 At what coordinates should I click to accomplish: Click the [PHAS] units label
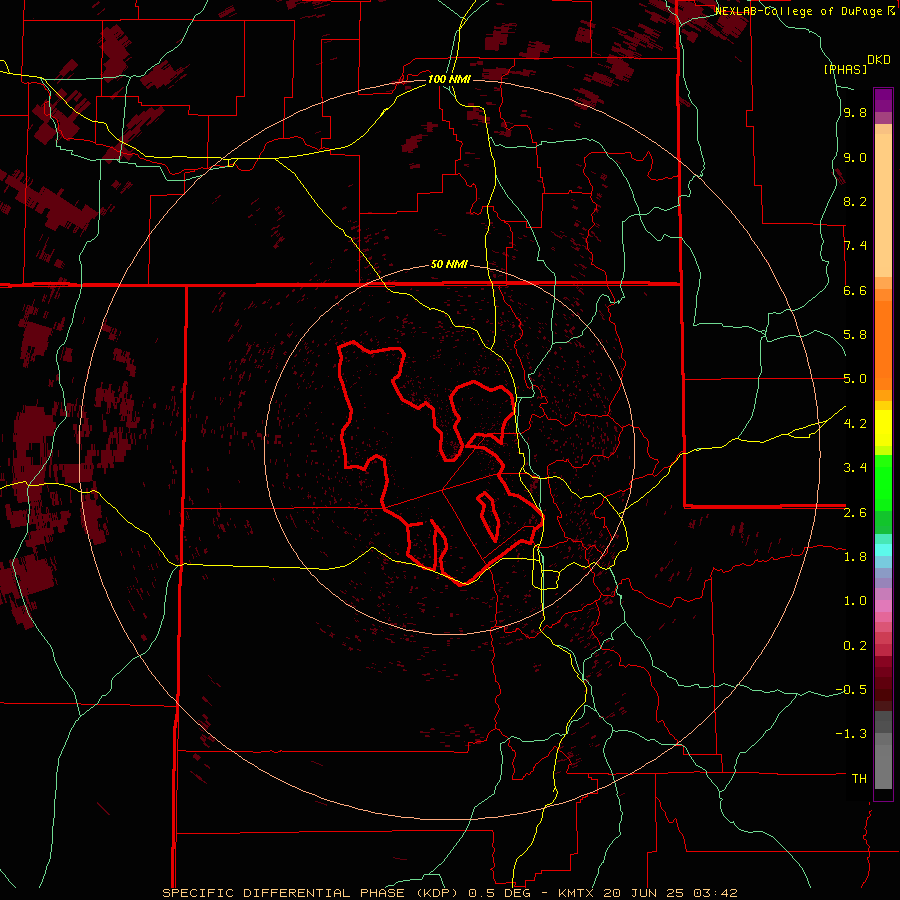click(845, 69)
